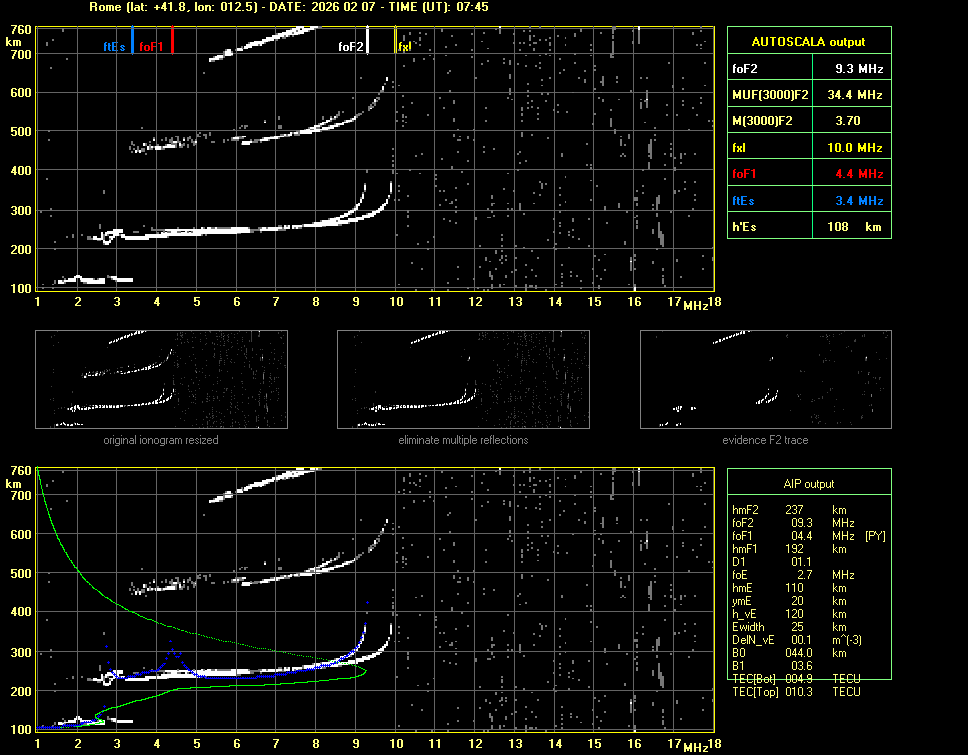Select the red foF1 4.4 MHz value
This screenshot has height=755, width=968.
(x=859, y=174)
